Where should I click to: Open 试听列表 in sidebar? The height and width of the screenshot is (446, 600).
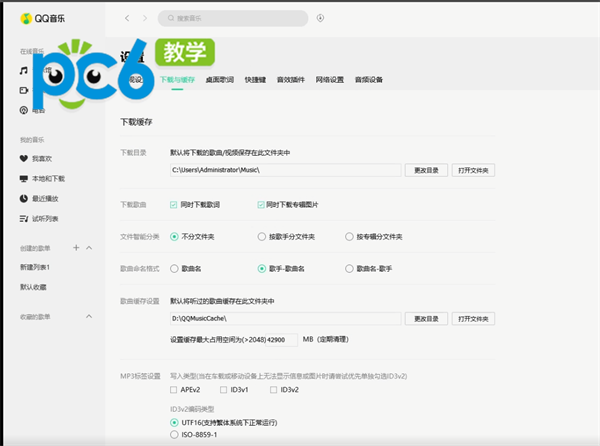(45, 218)
